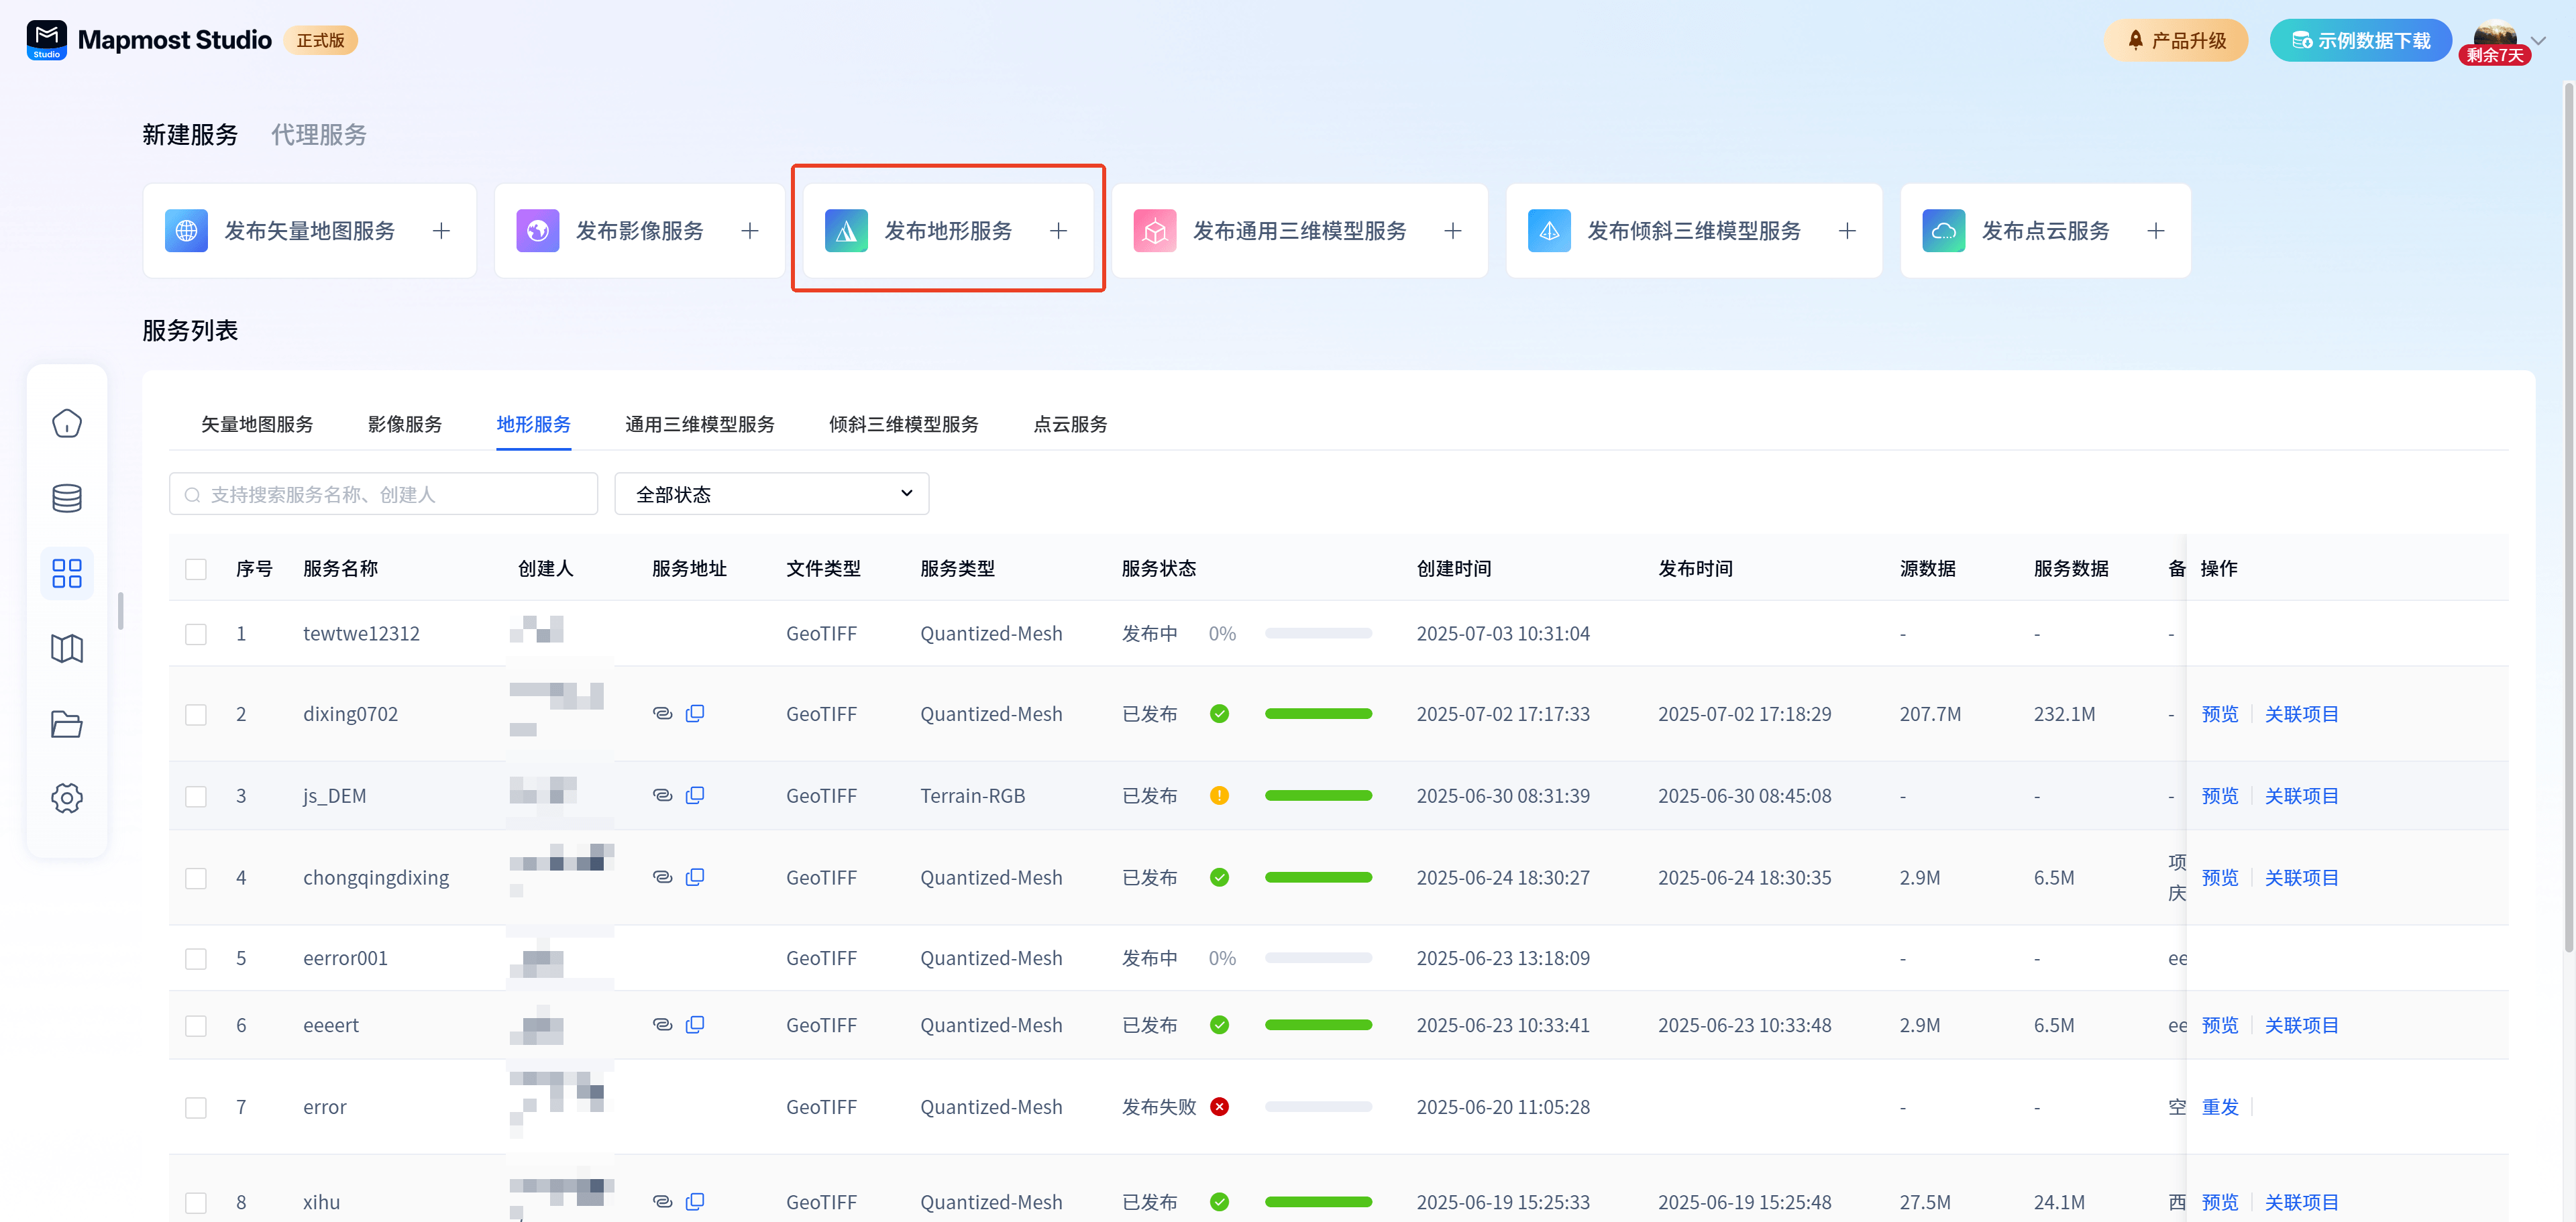Viewport: 2576px width, 1222px height.
Task: Click the map icon in left sidebar
Action: 67,649
